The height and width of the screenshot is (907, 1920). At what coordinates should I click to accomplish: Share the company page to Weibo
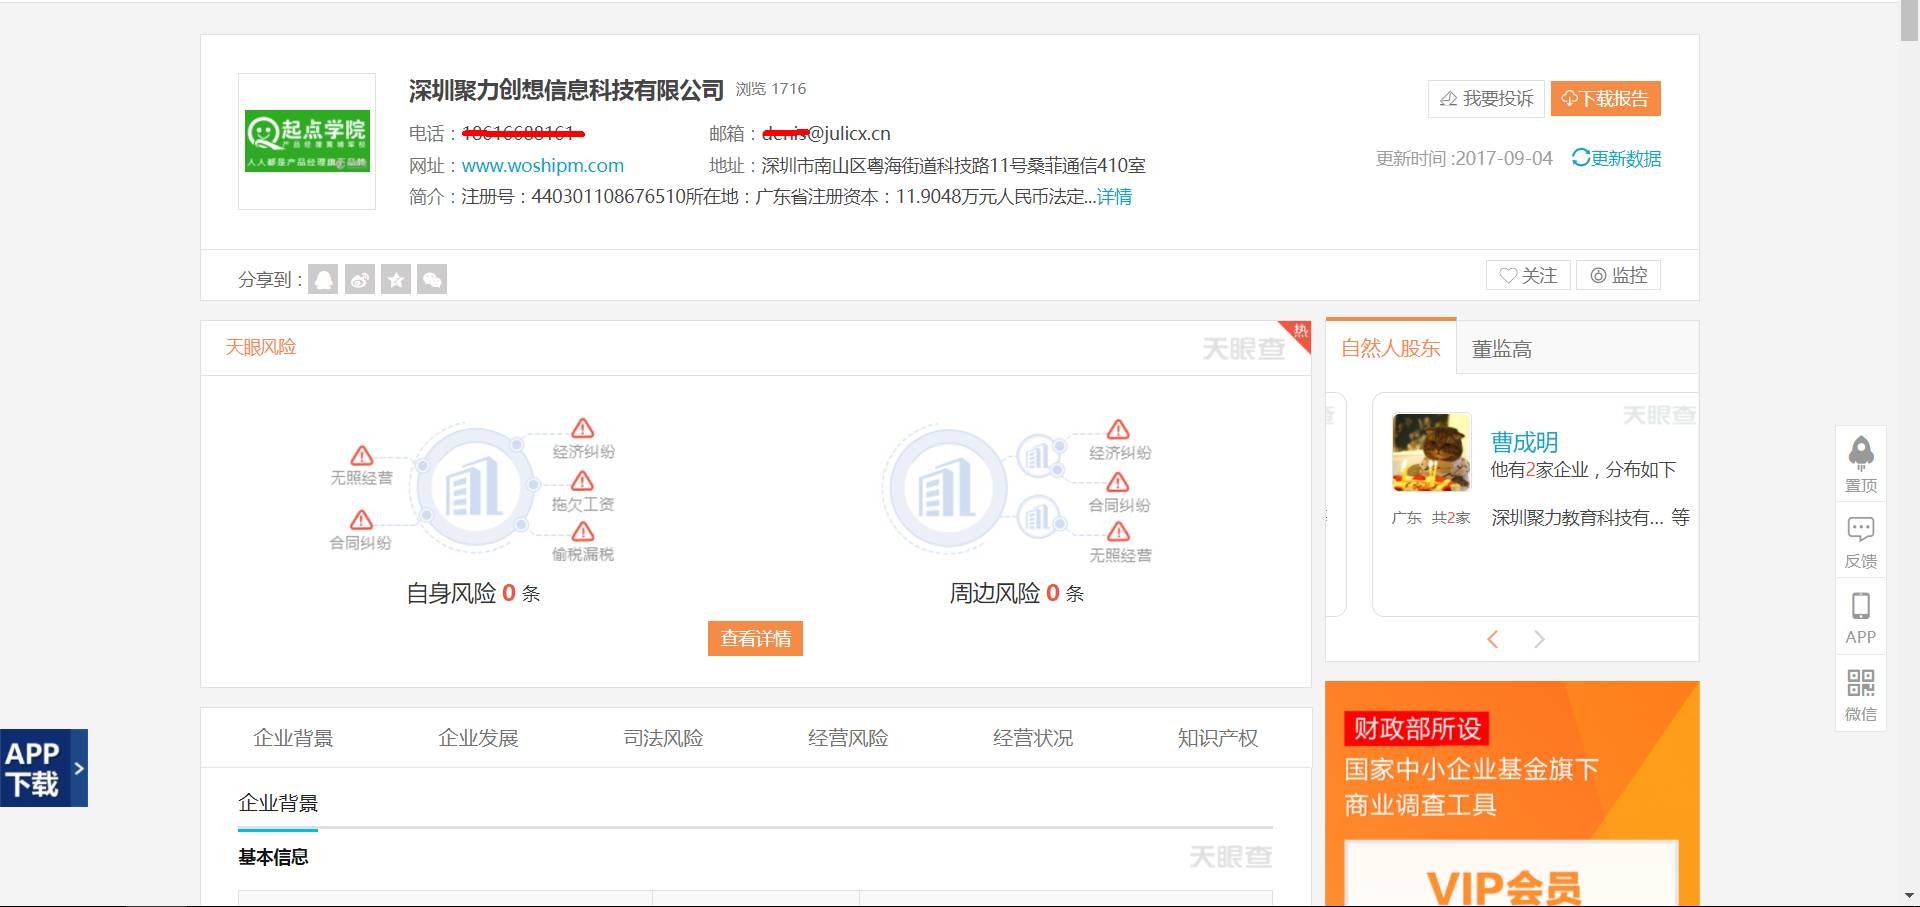[x=360, y=279]
